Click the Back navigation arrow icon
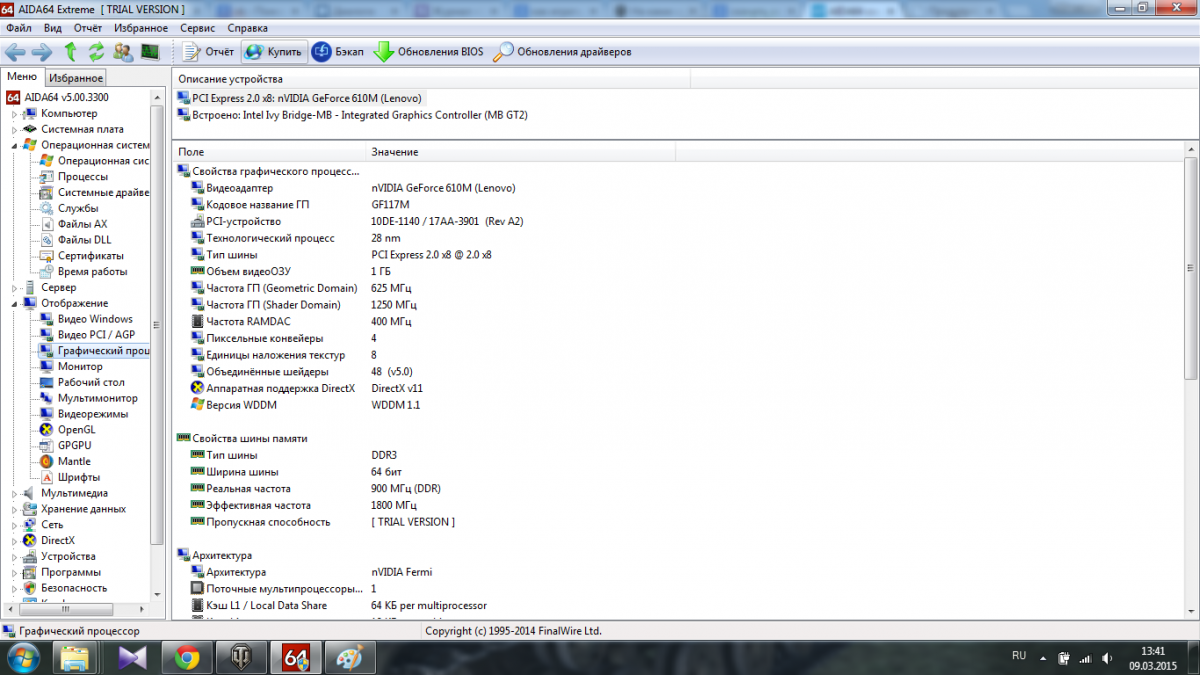The width and height of the screenshot is (1200, 675). coord(15,51)
